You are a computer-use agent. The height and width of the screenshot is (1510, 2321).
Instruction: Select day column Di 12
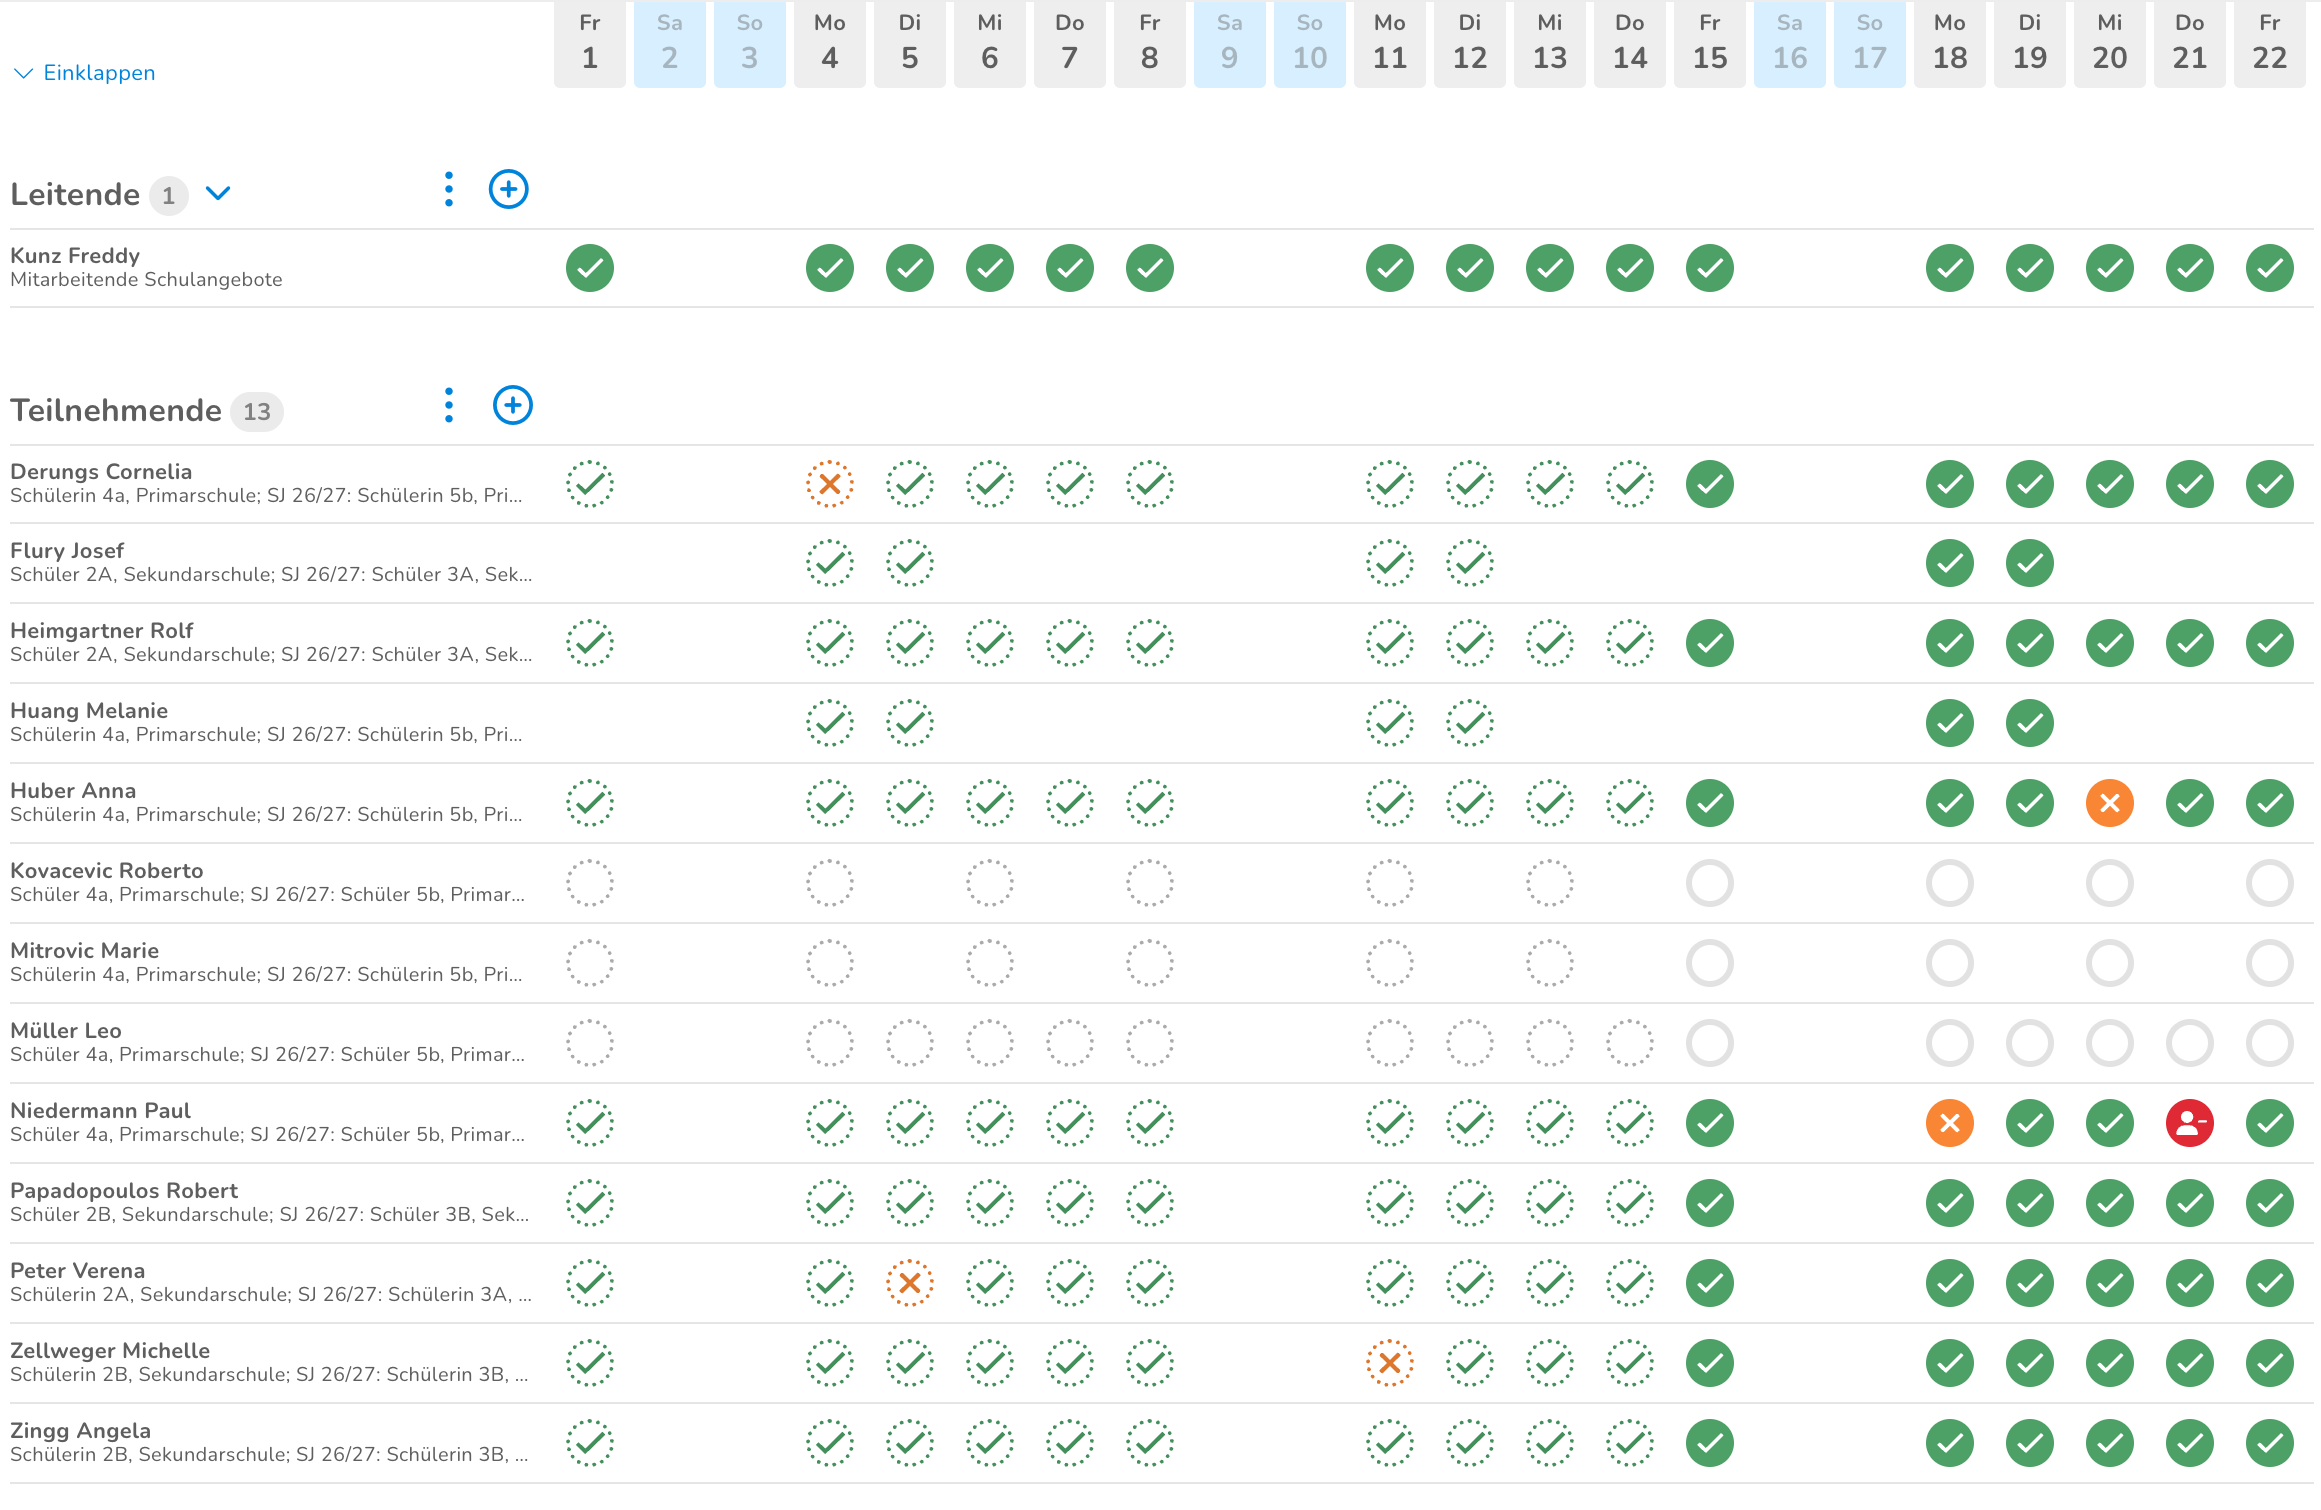point(1470,44)
